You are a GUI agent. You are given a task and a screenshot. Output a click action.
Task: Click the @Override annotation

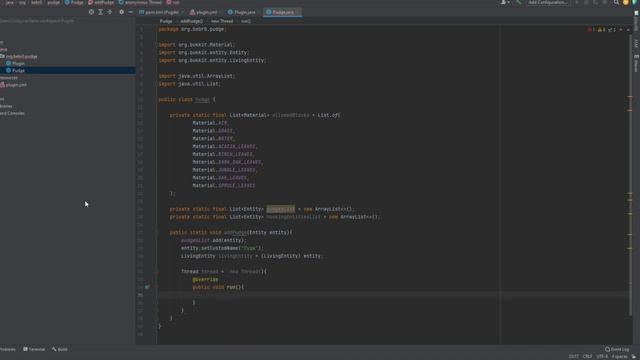point(205,280)
